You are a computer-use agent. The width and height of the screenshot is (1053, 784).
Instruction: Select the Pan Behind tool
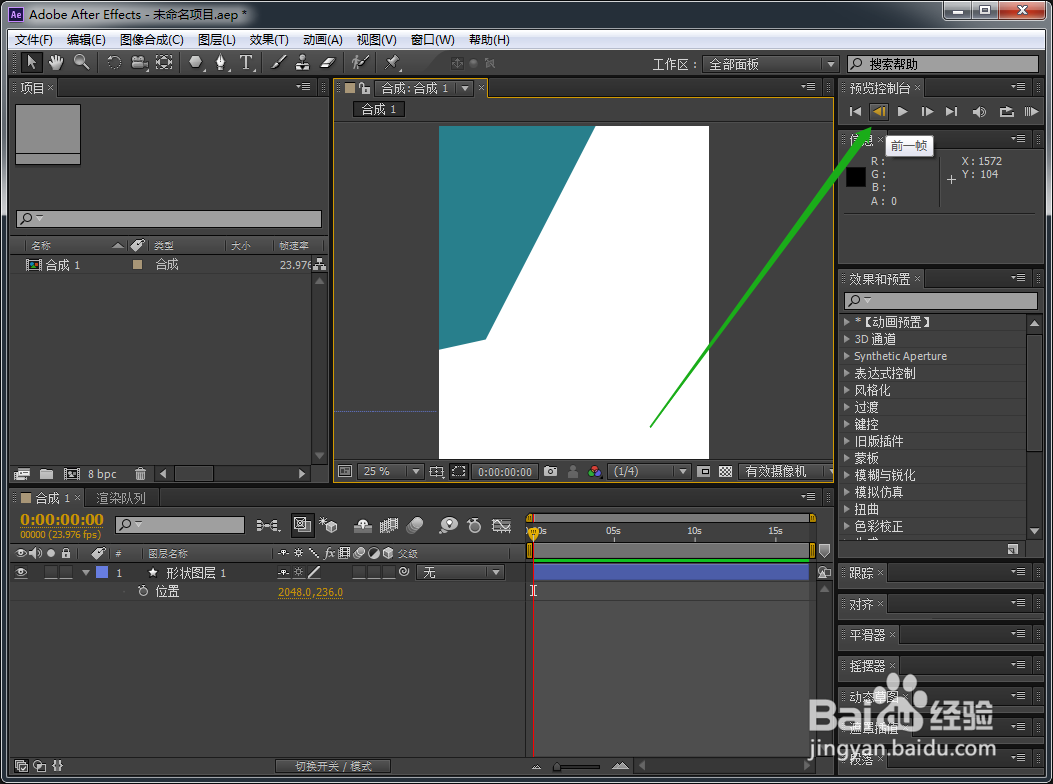pos(164,62)
